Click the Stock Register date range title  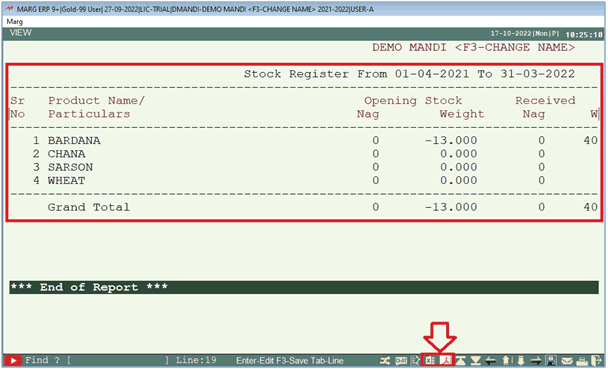click(409, 74)
